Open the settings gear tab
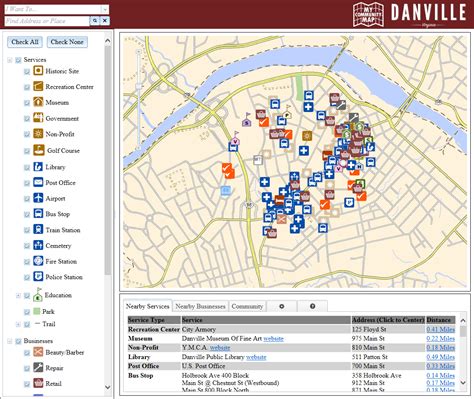The image size is (474, 399). click(x=282, y=306)
